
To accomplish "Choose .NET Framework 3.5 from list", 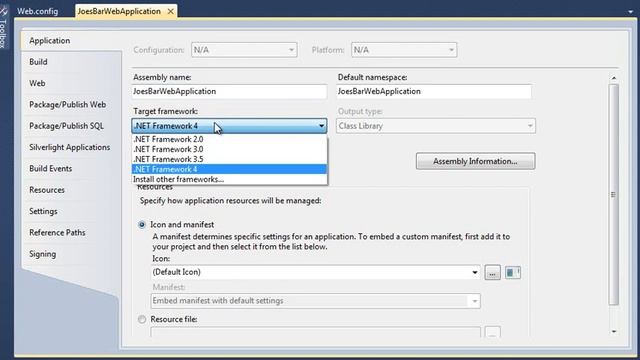I will (229, 159).
